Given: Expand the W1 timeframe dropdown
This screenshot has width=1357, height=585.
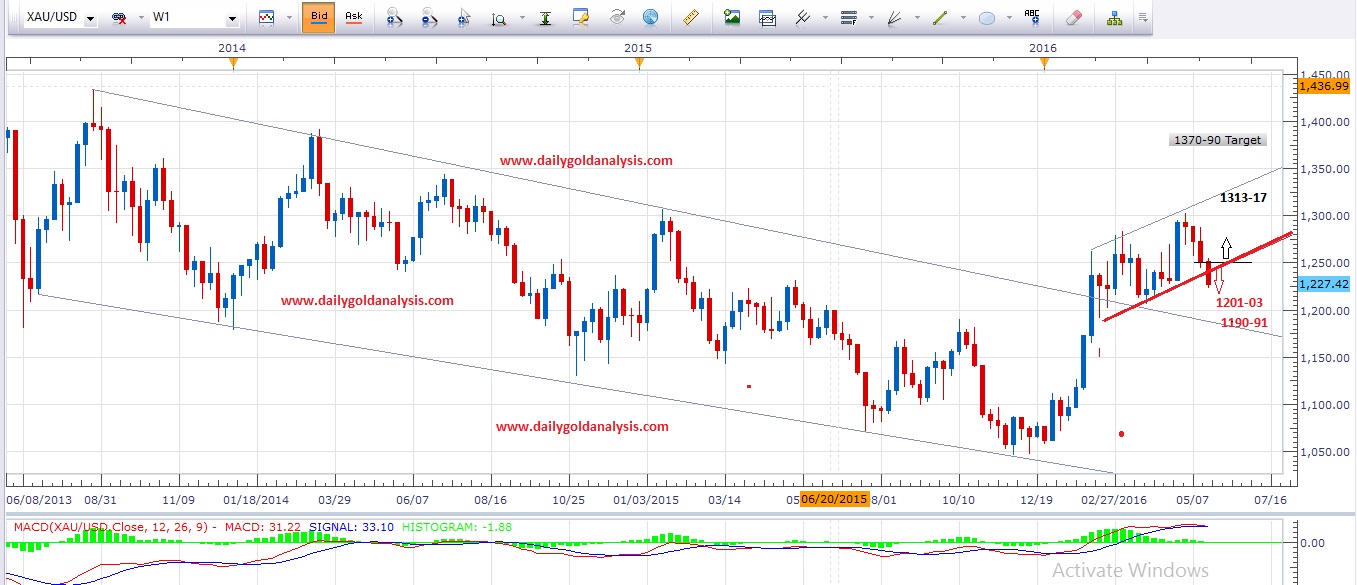Looking at the screenshot, I should pyautogui.click(x=232, y=17).
